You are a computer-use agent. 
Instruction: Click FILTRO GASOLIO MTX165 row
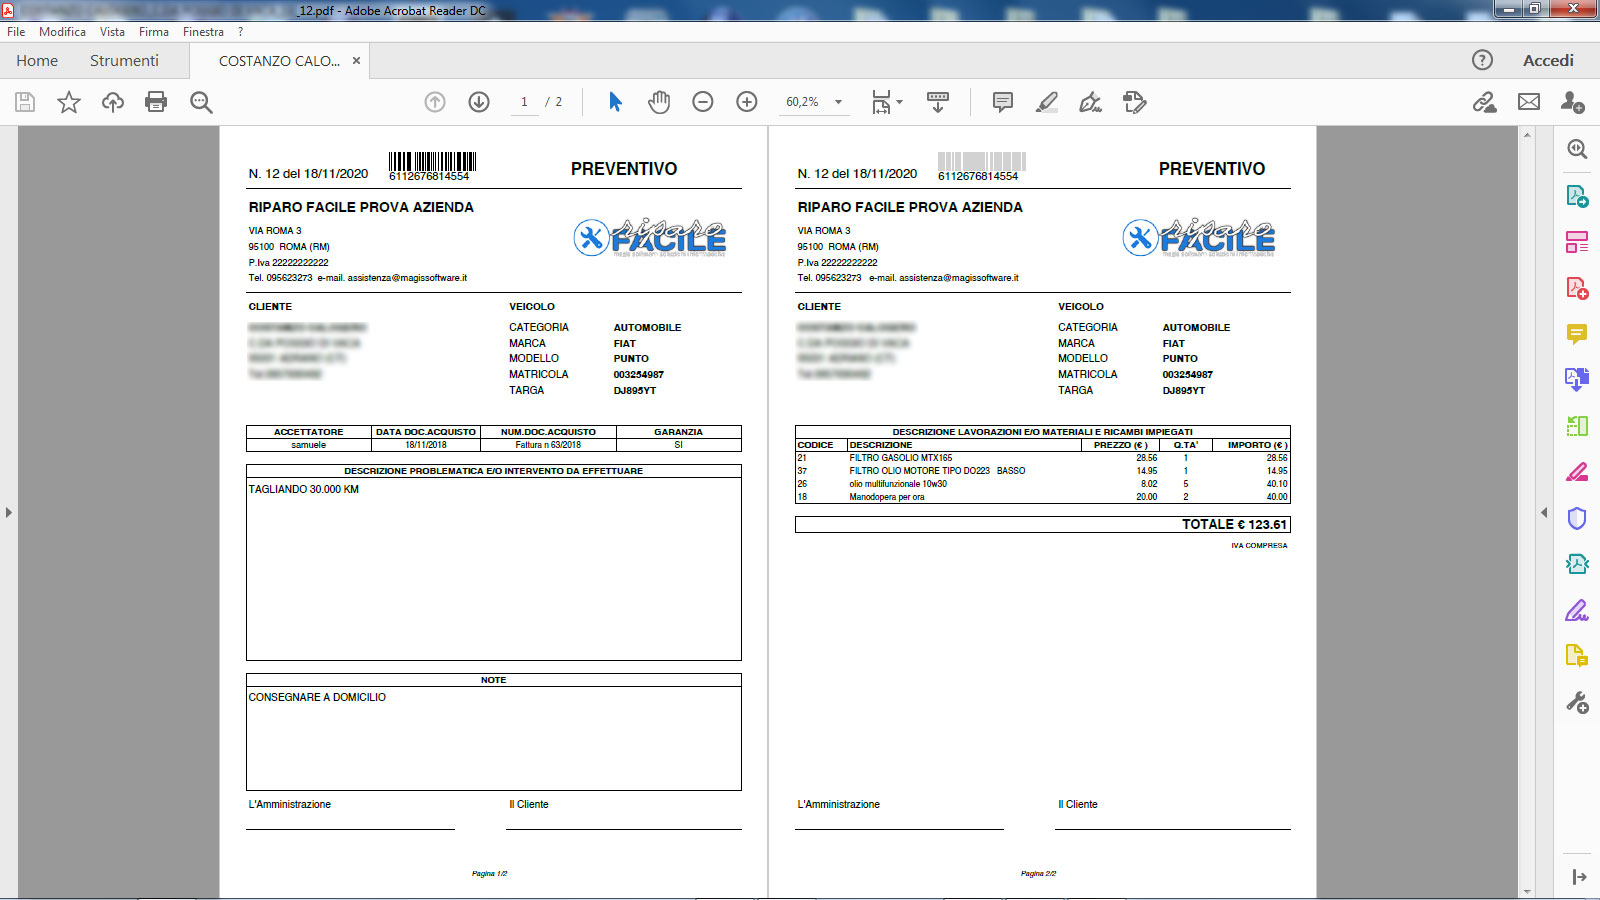point(1042,458)
